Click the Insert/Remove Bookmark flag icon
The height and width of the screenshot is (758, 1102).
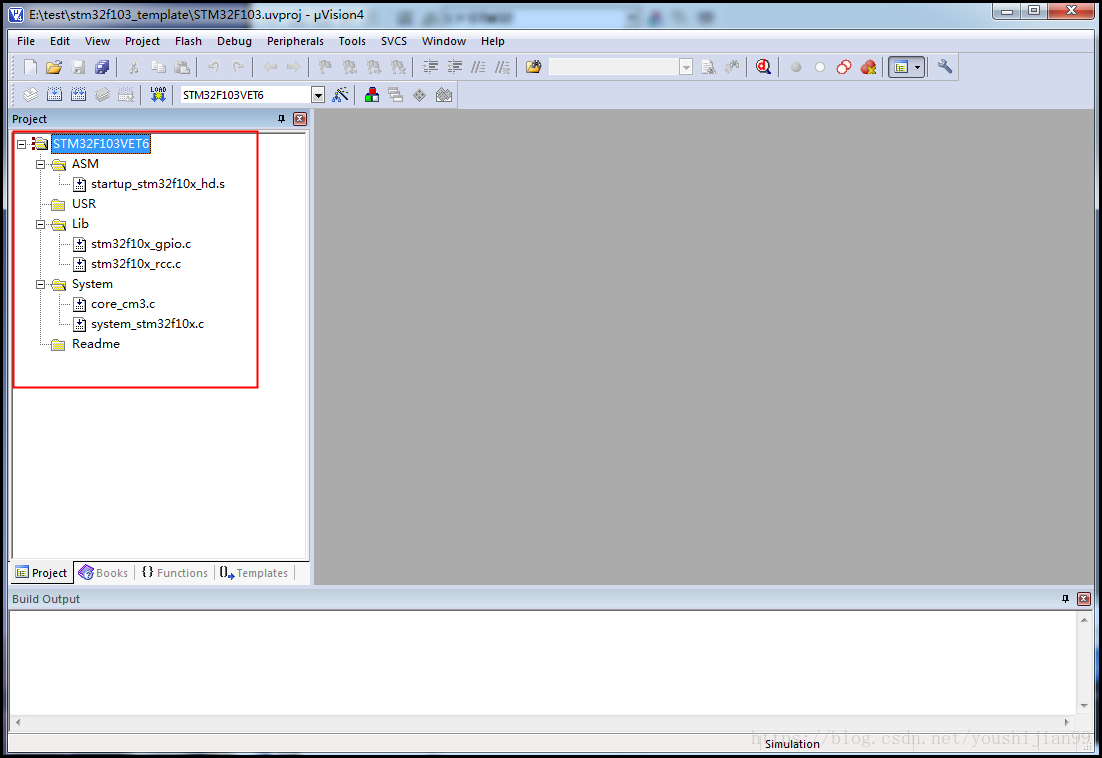click(x=325, y=67)
